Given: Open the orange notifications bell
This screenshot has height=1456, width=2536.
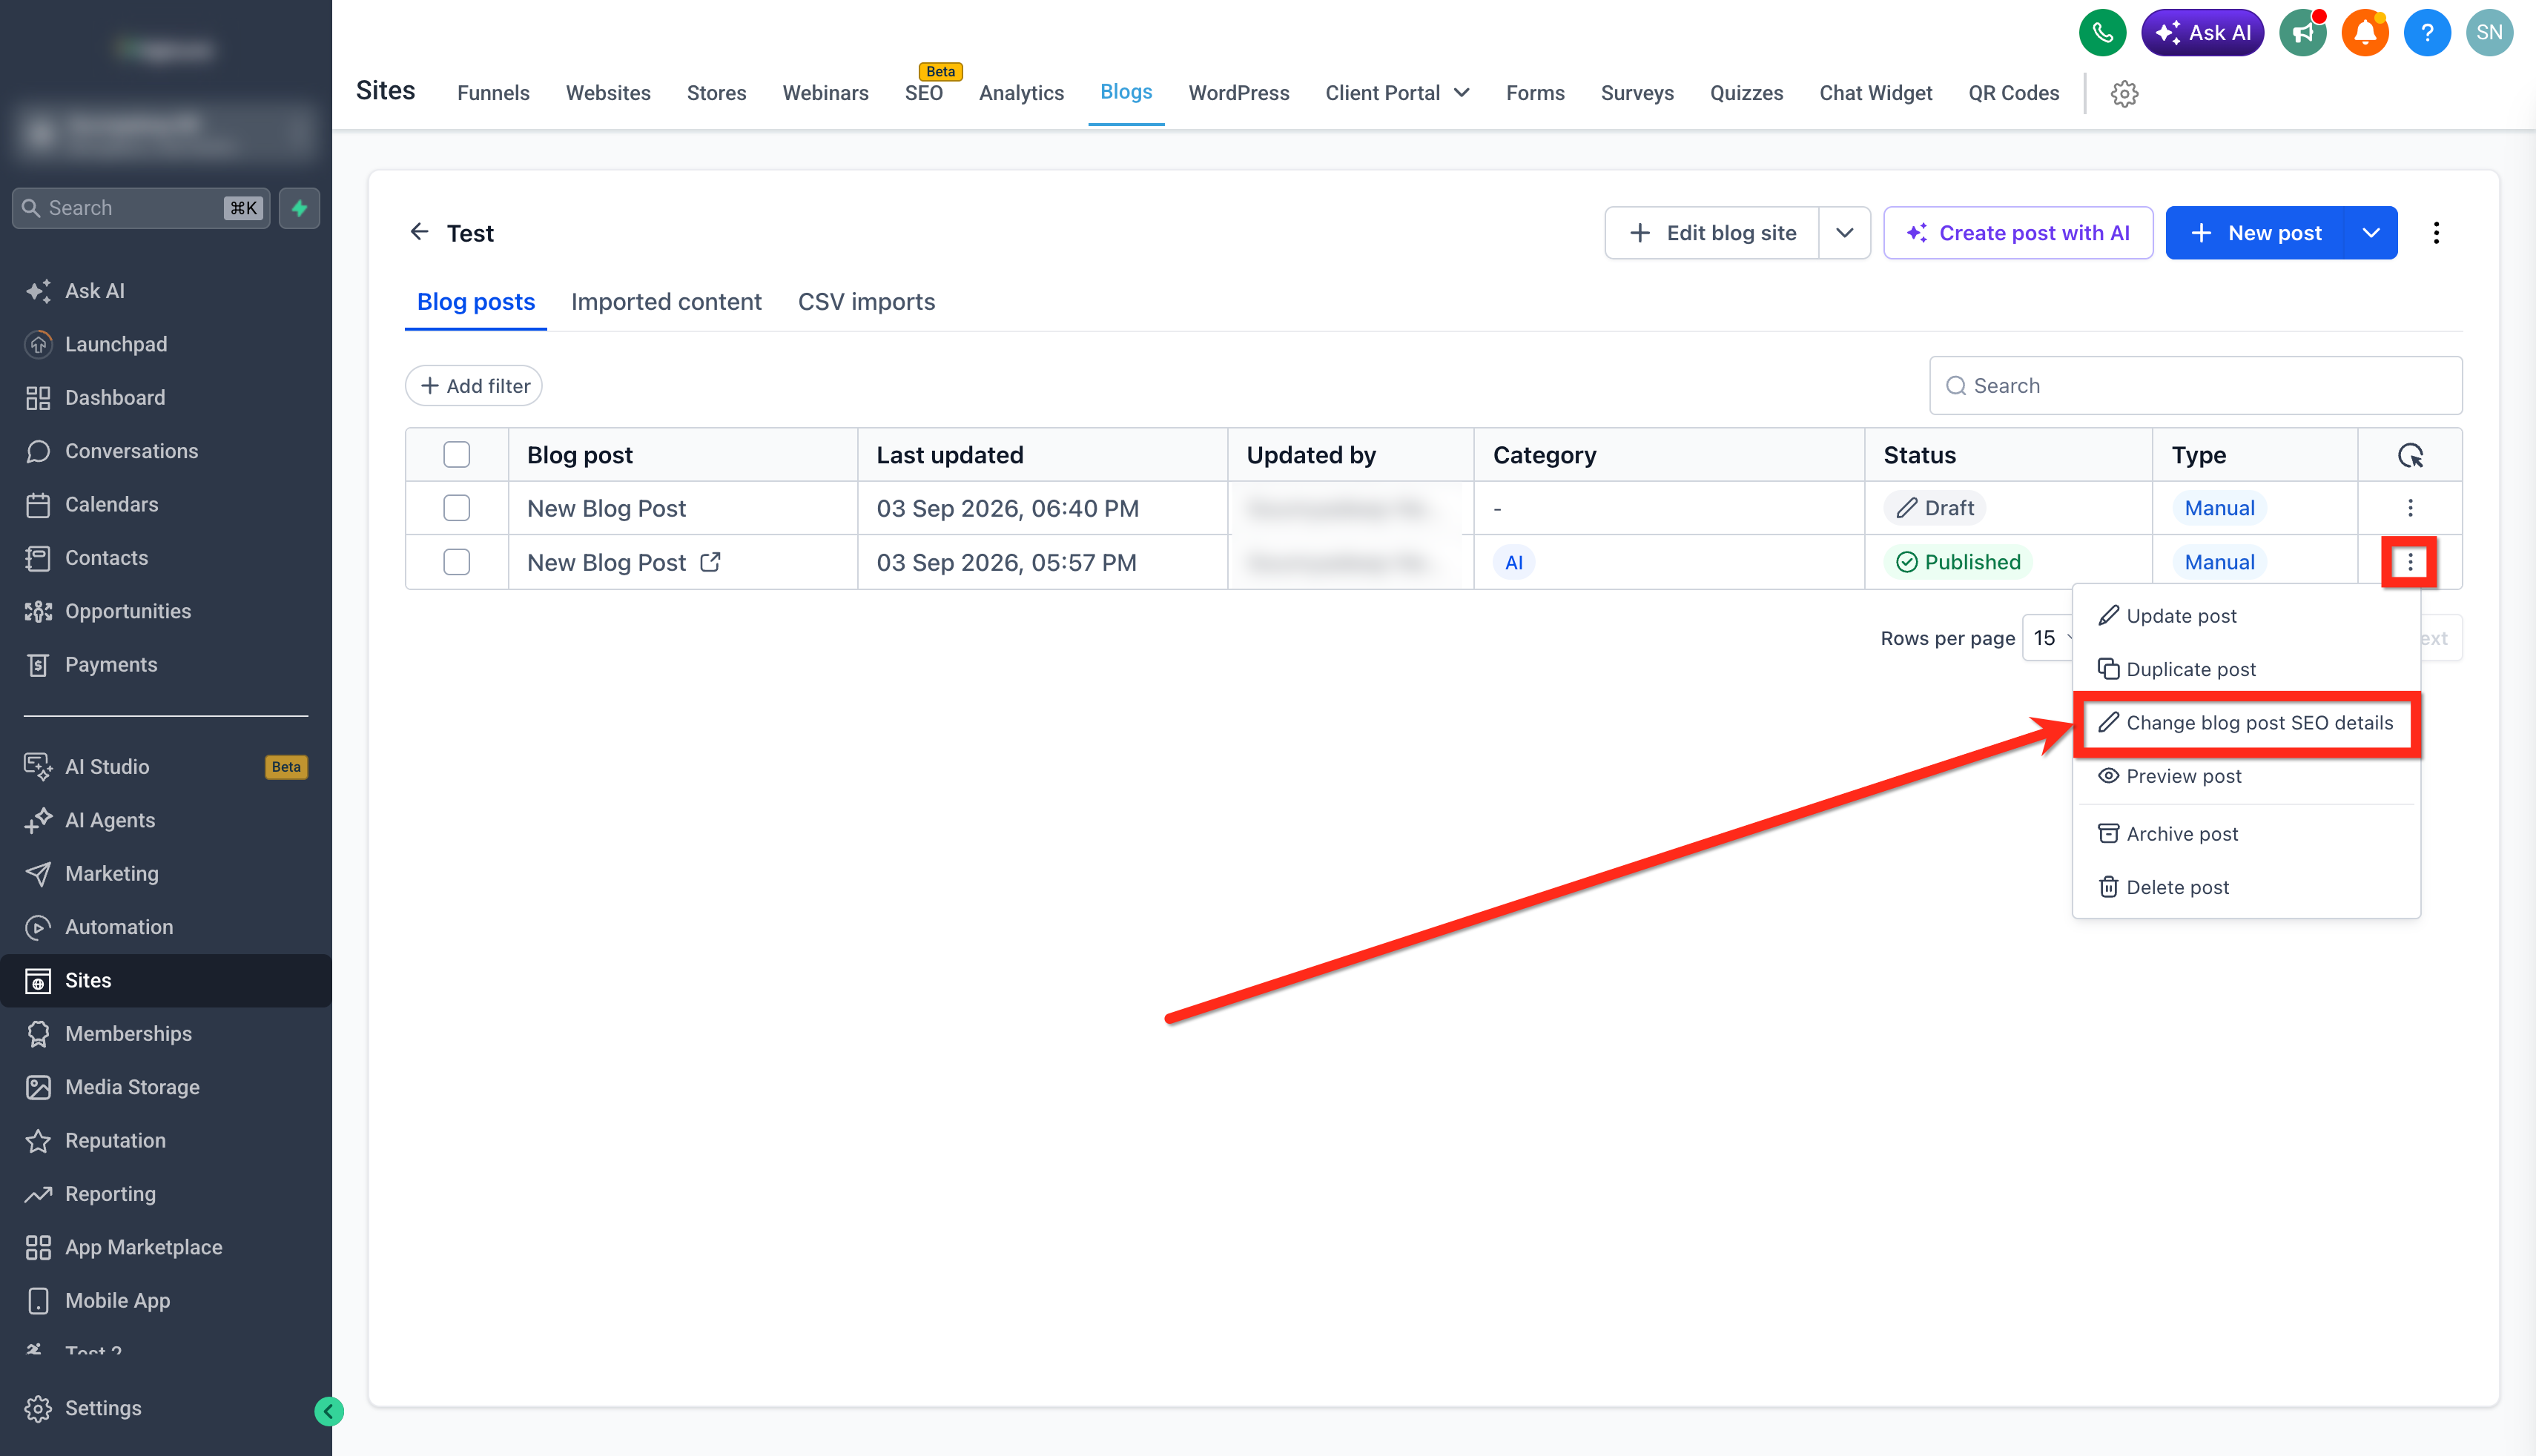Looking at the screenshot, I should point(2365,33).
